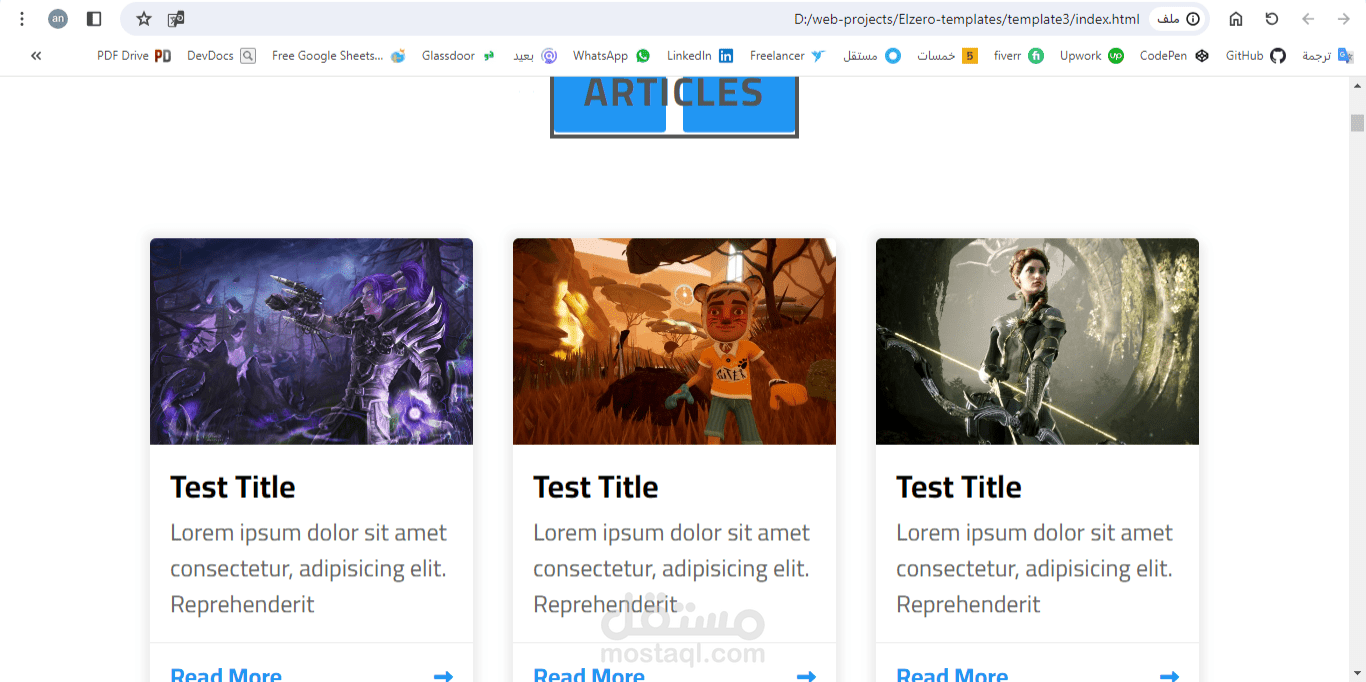Viewport: 1366px width, 682px height.
Task: Click the browser forward arrow
Action: [1343, 19]
